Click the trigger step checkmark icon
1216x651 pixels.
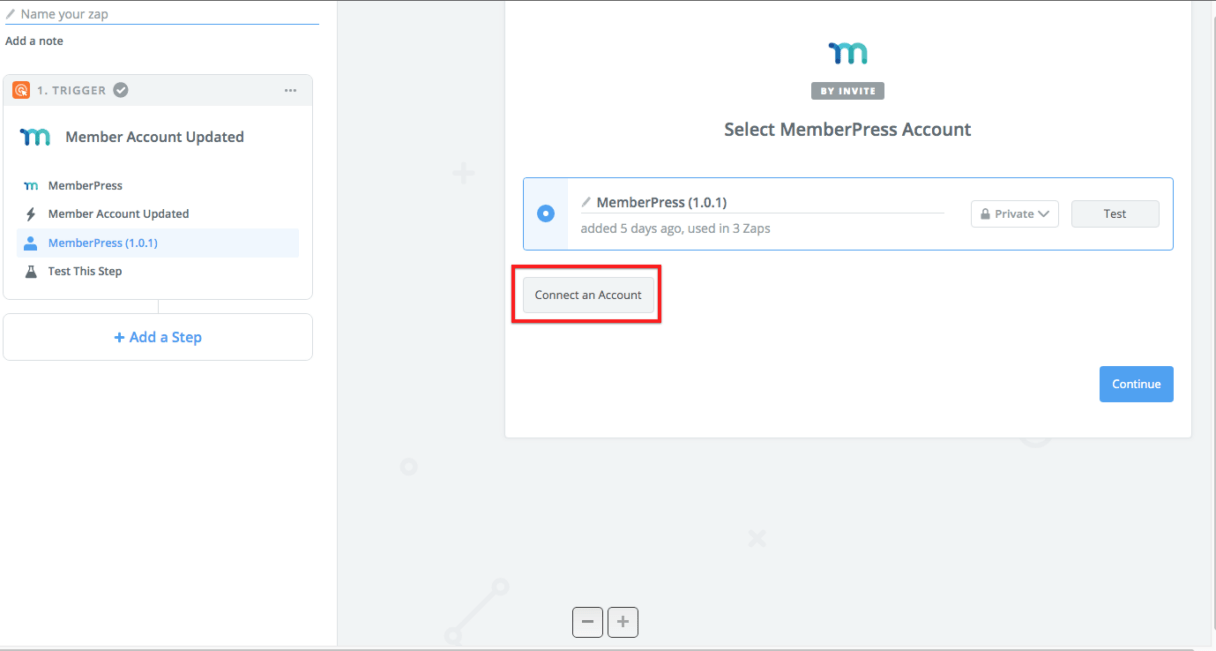120,90
